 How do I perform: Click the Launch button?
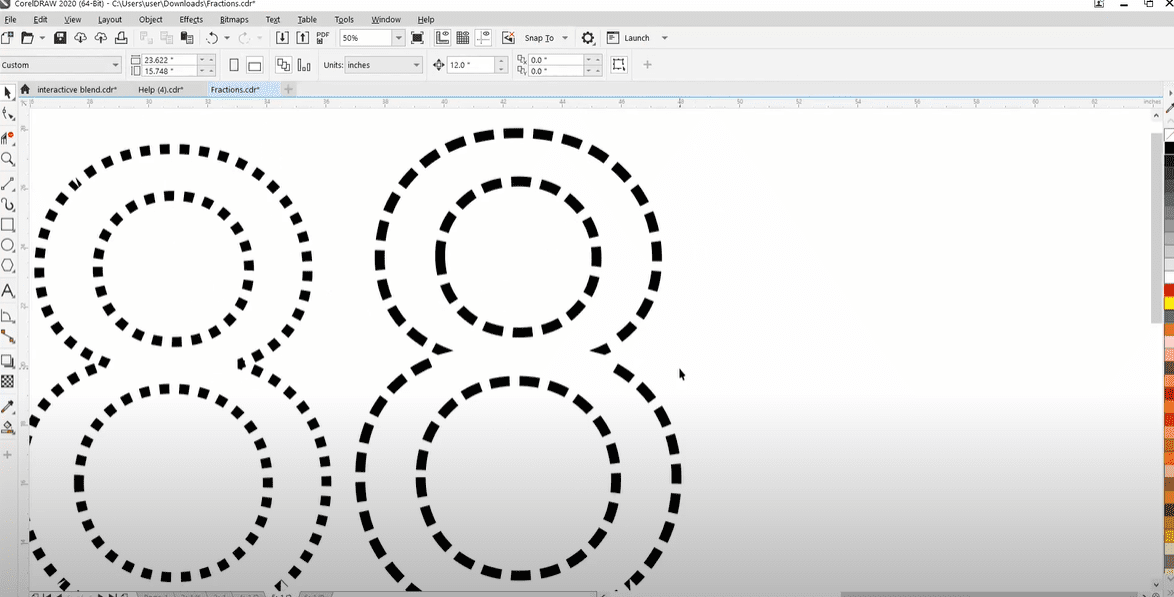[629, 38]
